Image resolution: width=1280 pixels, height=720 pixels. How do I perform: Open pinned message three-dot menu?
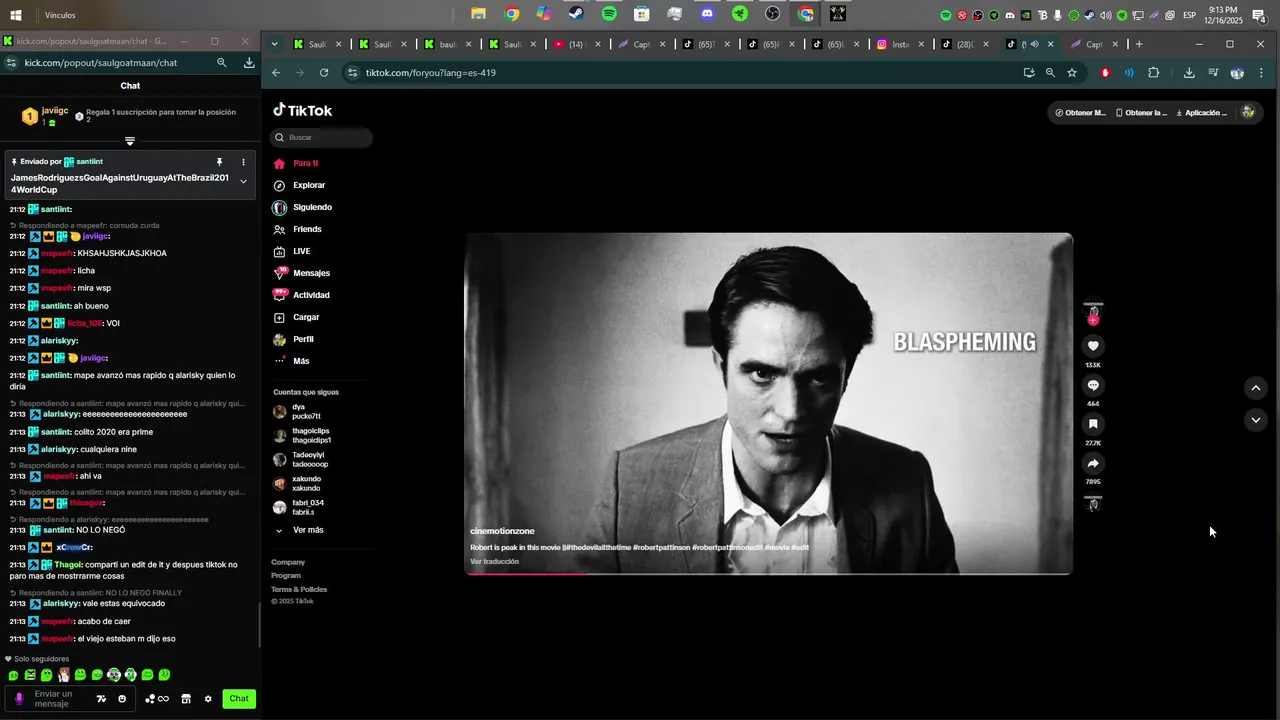pos(243,162)
